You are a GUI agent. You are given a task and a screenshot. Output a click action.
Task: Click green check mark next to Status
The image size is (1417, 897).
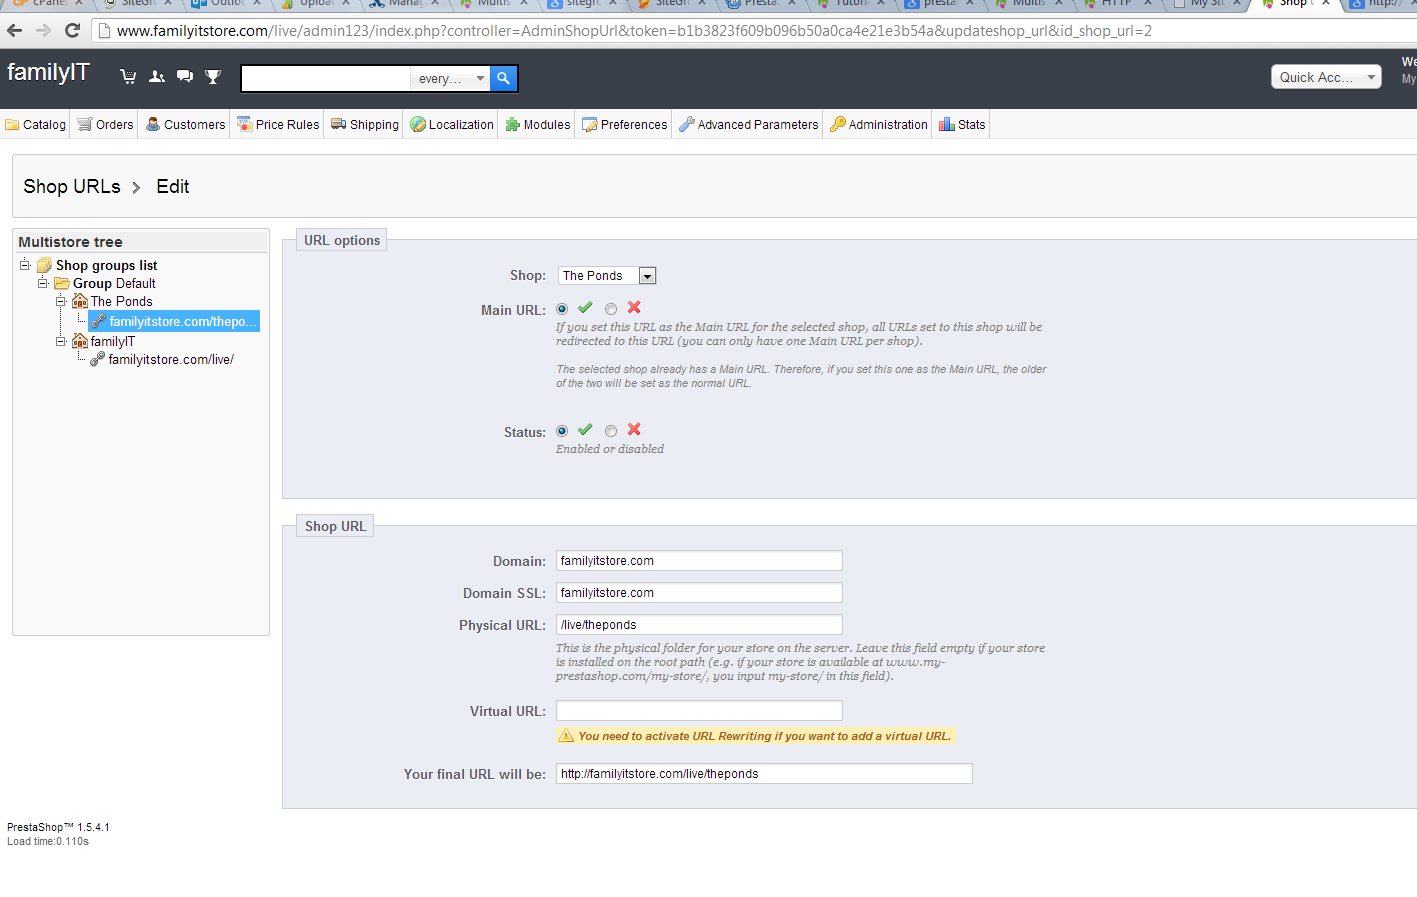[x=585, y=430]
